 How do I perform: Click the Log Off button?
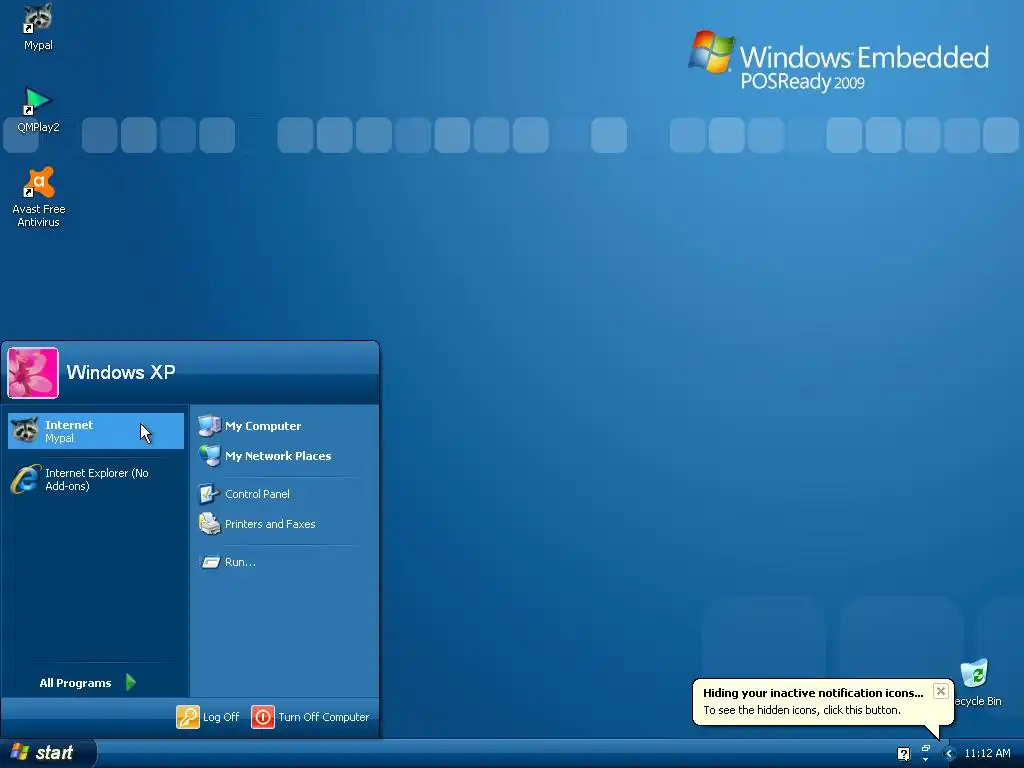208,717
